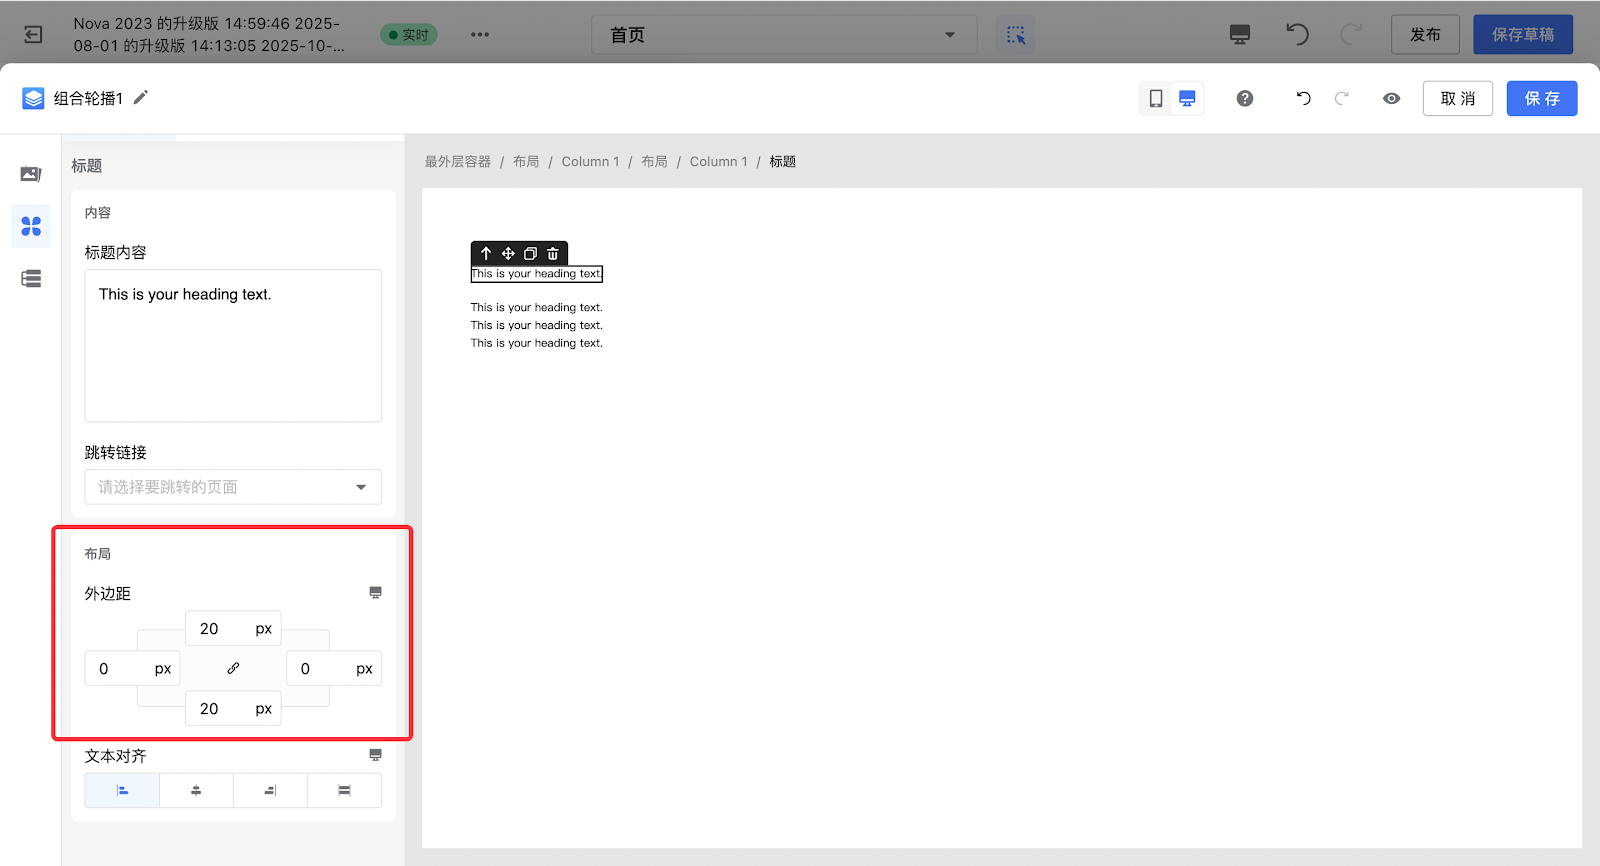Click the move-up arrow on heading toolbar
Image resolution: width=1600 pixels, height=866 pixels.
click(486, 253)
